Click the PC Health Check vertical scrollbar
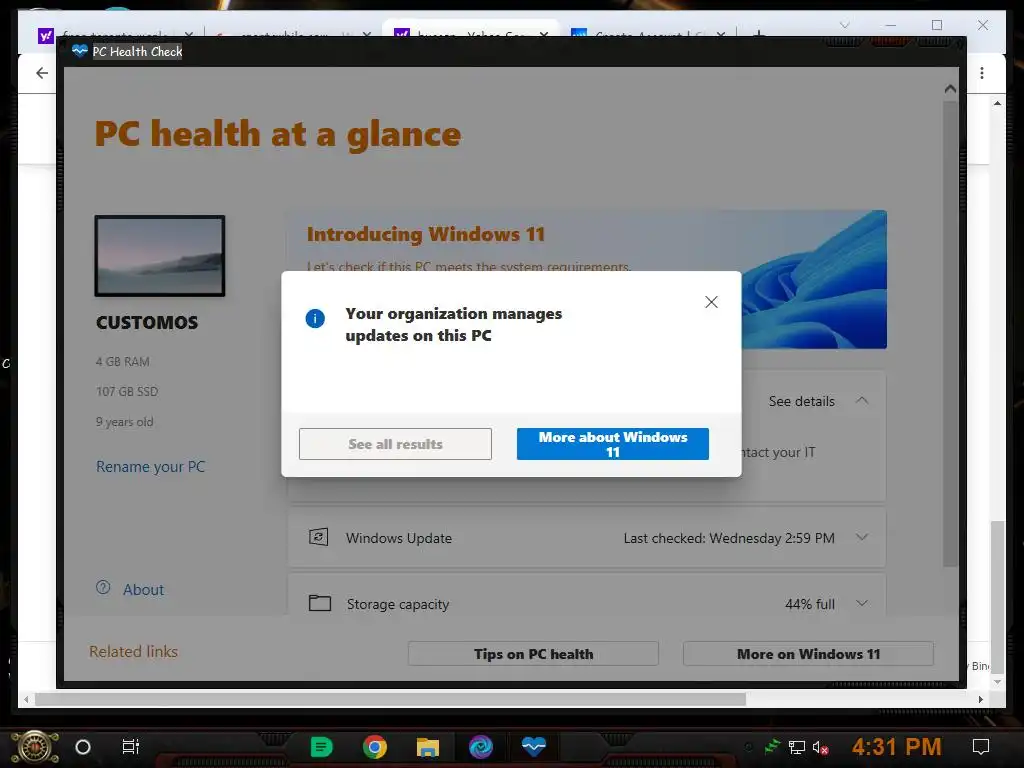This screenshot has height=768, width=1024. [x=950, y=333]
